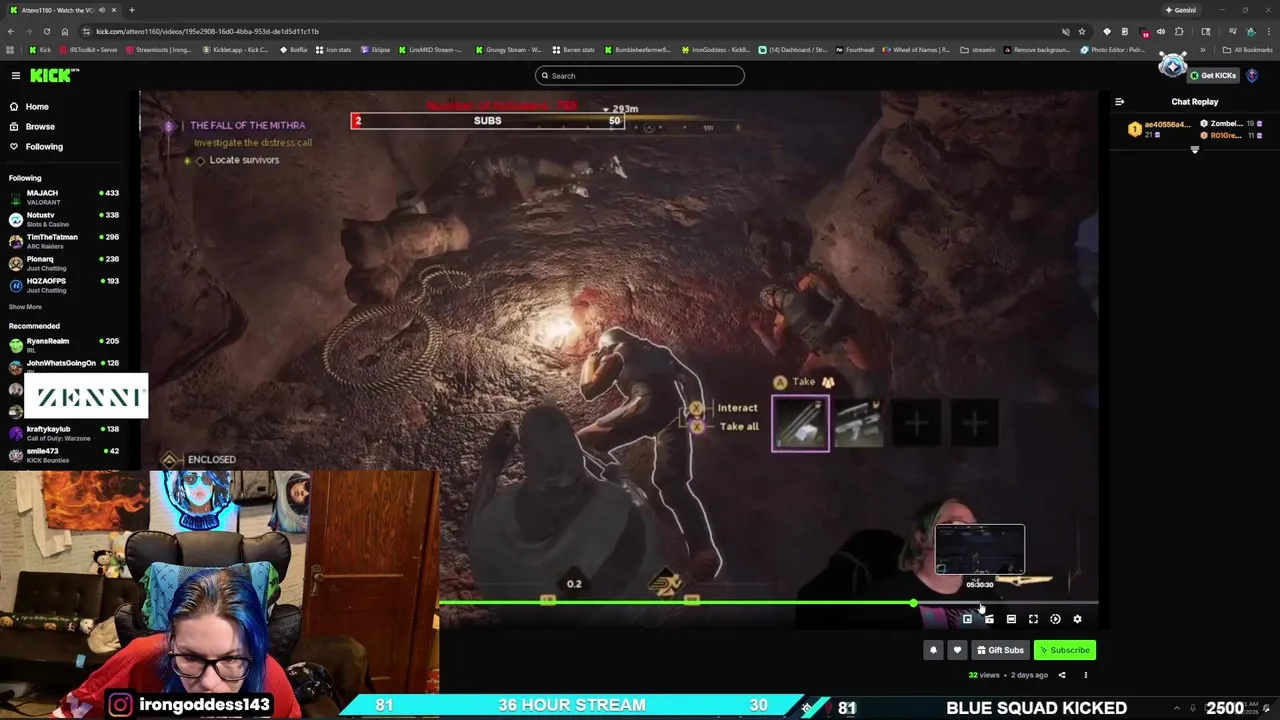Open RyansRealm's recommended channel
This screenshot has height=720, width=1280.
point(65,345)
